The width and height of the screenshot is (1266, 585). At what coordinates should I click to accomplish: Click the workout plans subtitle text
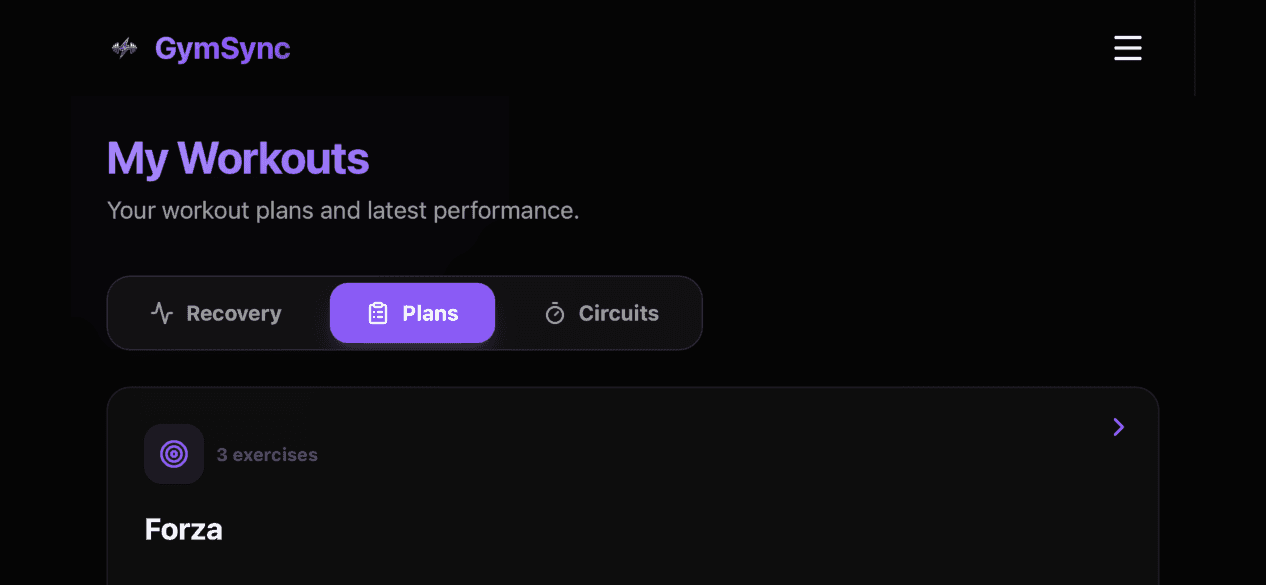[x=343, y=211]
